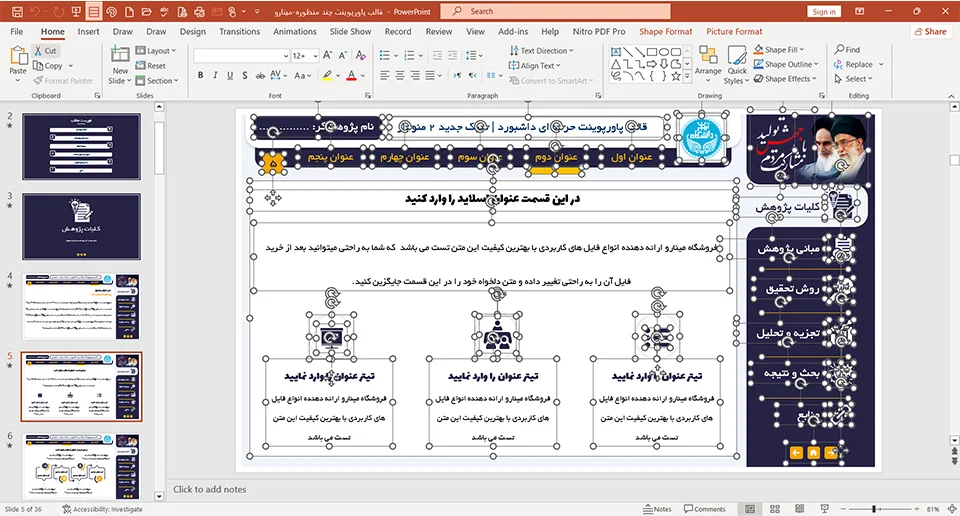Align text right
The height and width of the screenshot is (516, 960).
point(415,75)
